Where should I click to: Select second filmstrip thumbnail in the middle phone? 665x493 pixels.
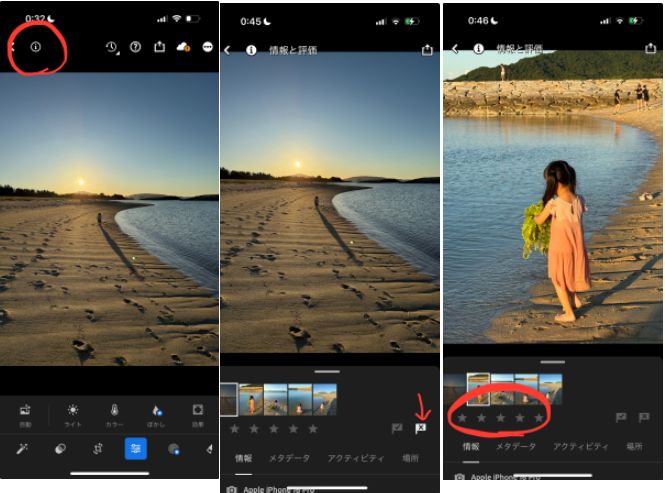point(251,399)
